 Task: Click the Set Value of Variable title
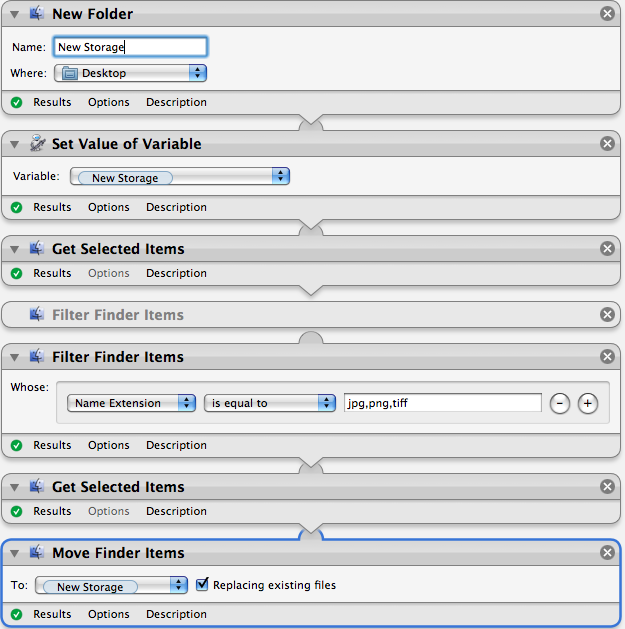click(x=127, y=144)
